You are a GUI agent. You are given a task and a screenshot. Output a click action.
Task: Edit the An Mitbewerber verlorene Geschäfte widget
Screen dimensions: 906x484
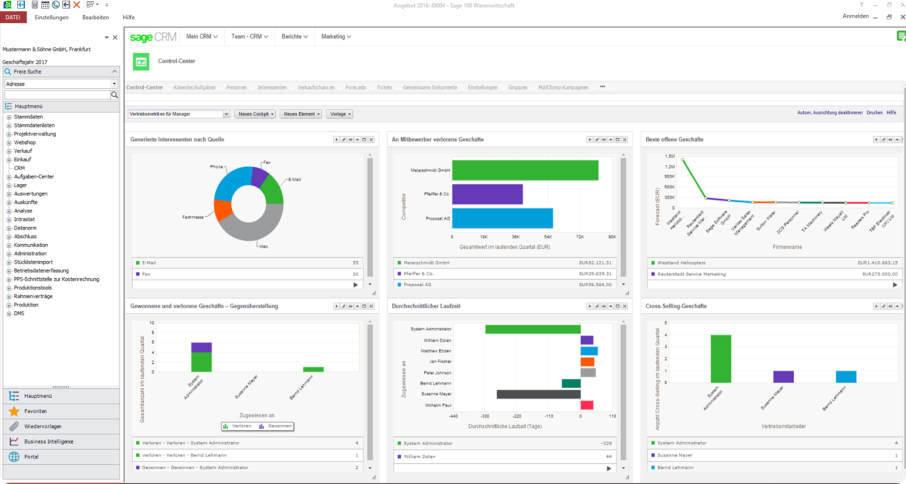point(597,140)
